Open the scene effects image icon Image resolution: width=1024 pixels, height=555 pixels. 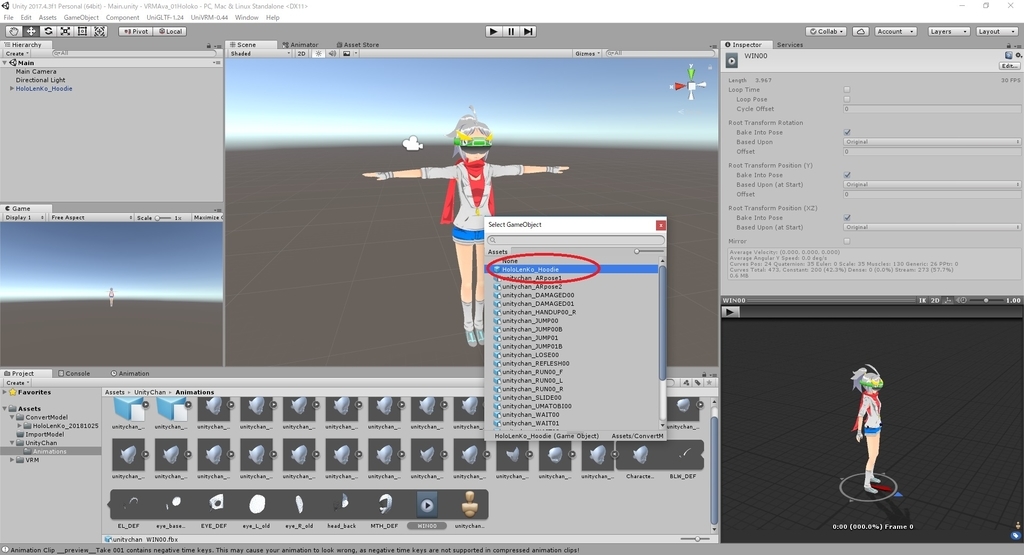click(x=347, y=54)
